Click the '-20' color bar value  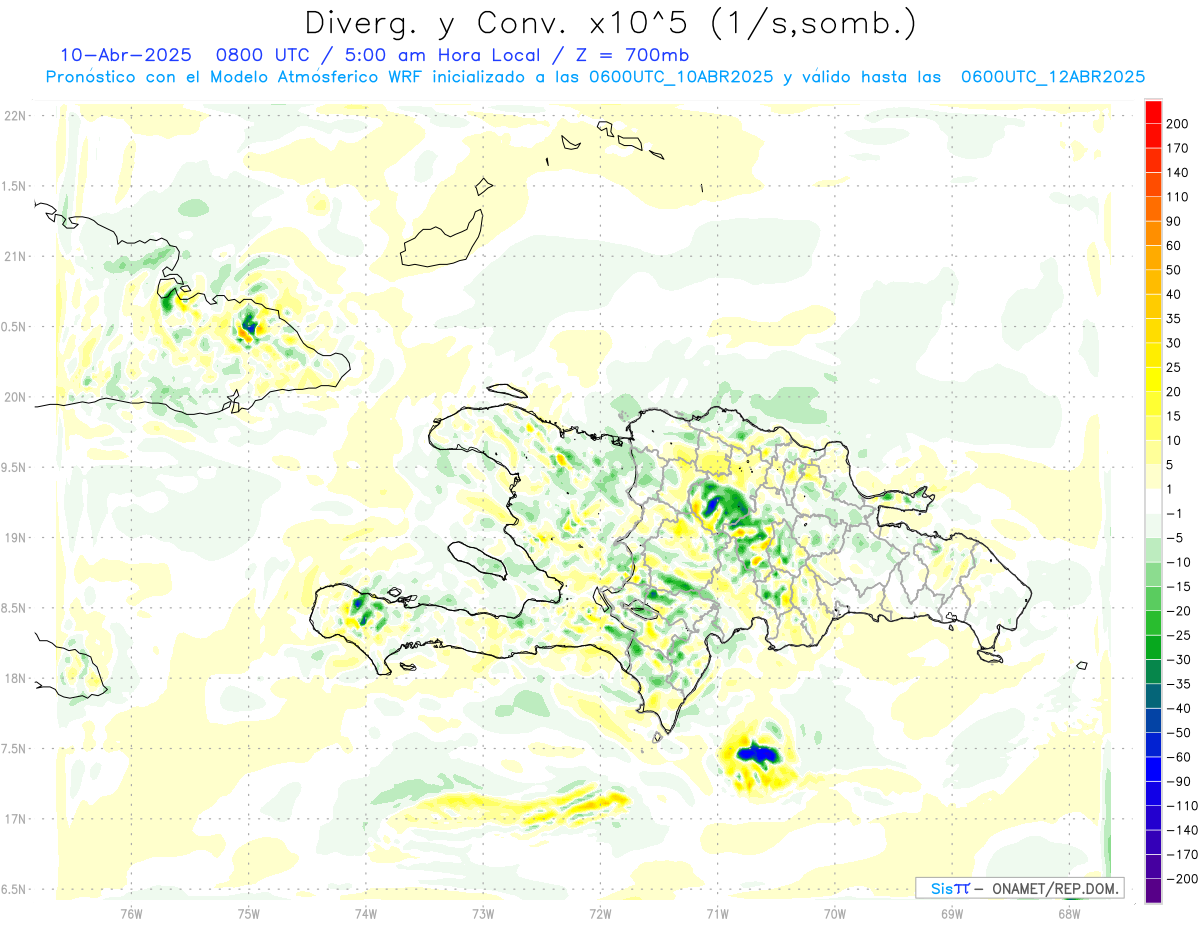point(1178,612)
